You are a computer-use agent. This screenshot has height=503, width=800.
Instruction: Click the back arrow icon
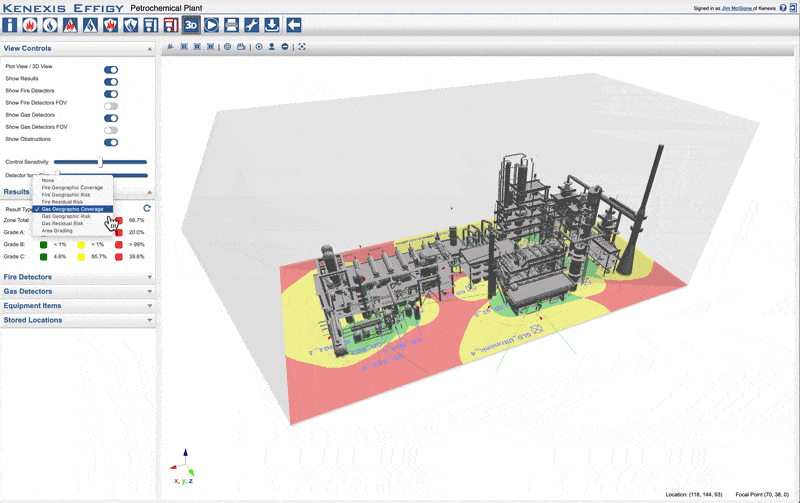pos(293,24)
